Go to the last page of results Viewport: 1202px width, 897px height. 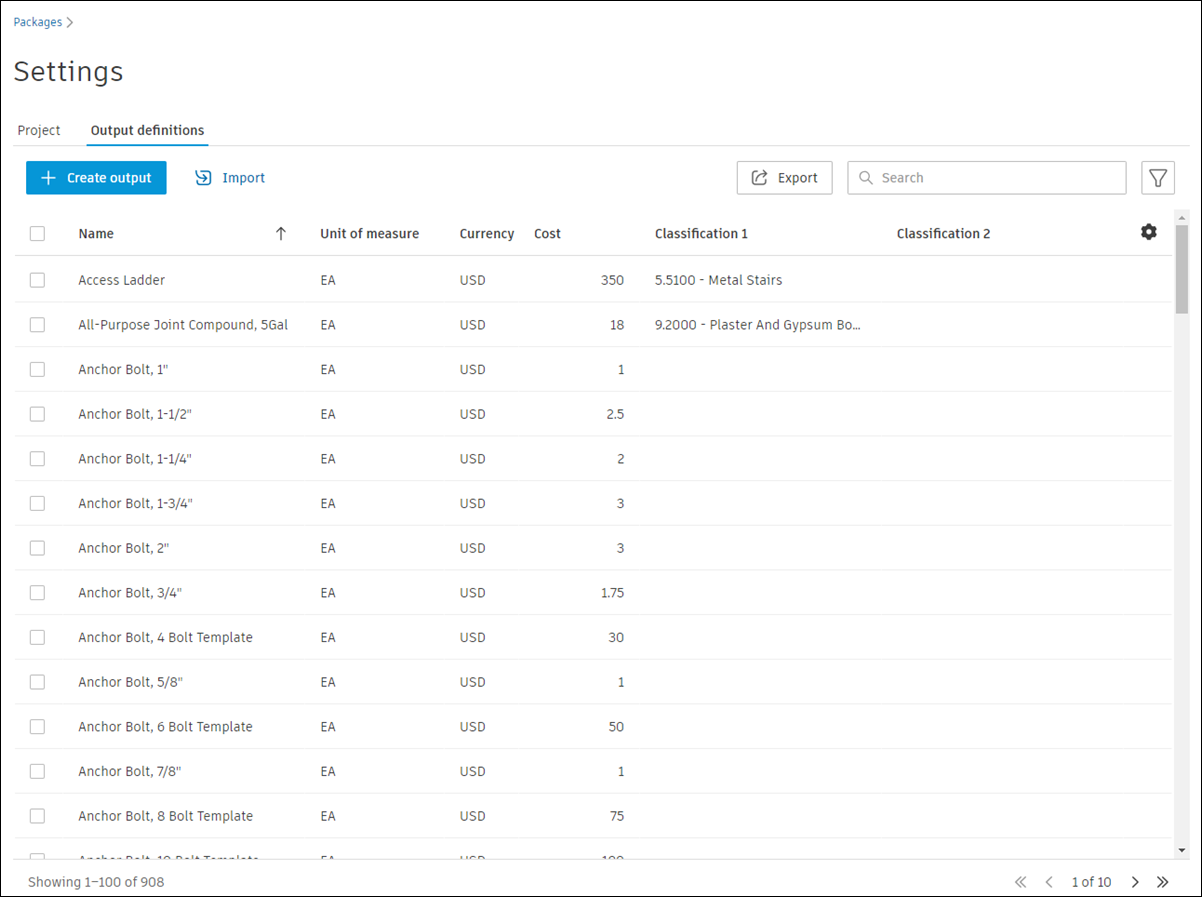pyautogui.click(x=1163, y=882)
